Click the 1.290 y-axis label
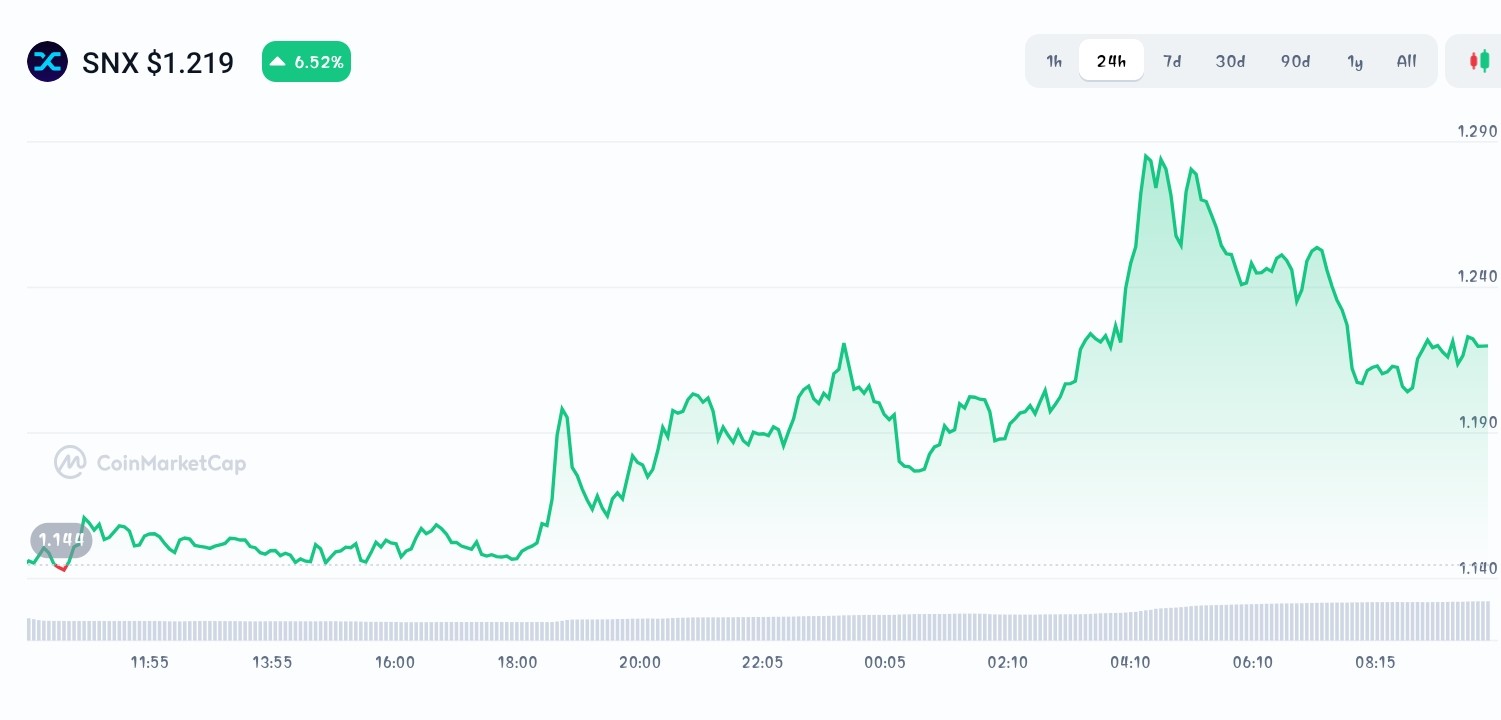 pos(1476,131)
